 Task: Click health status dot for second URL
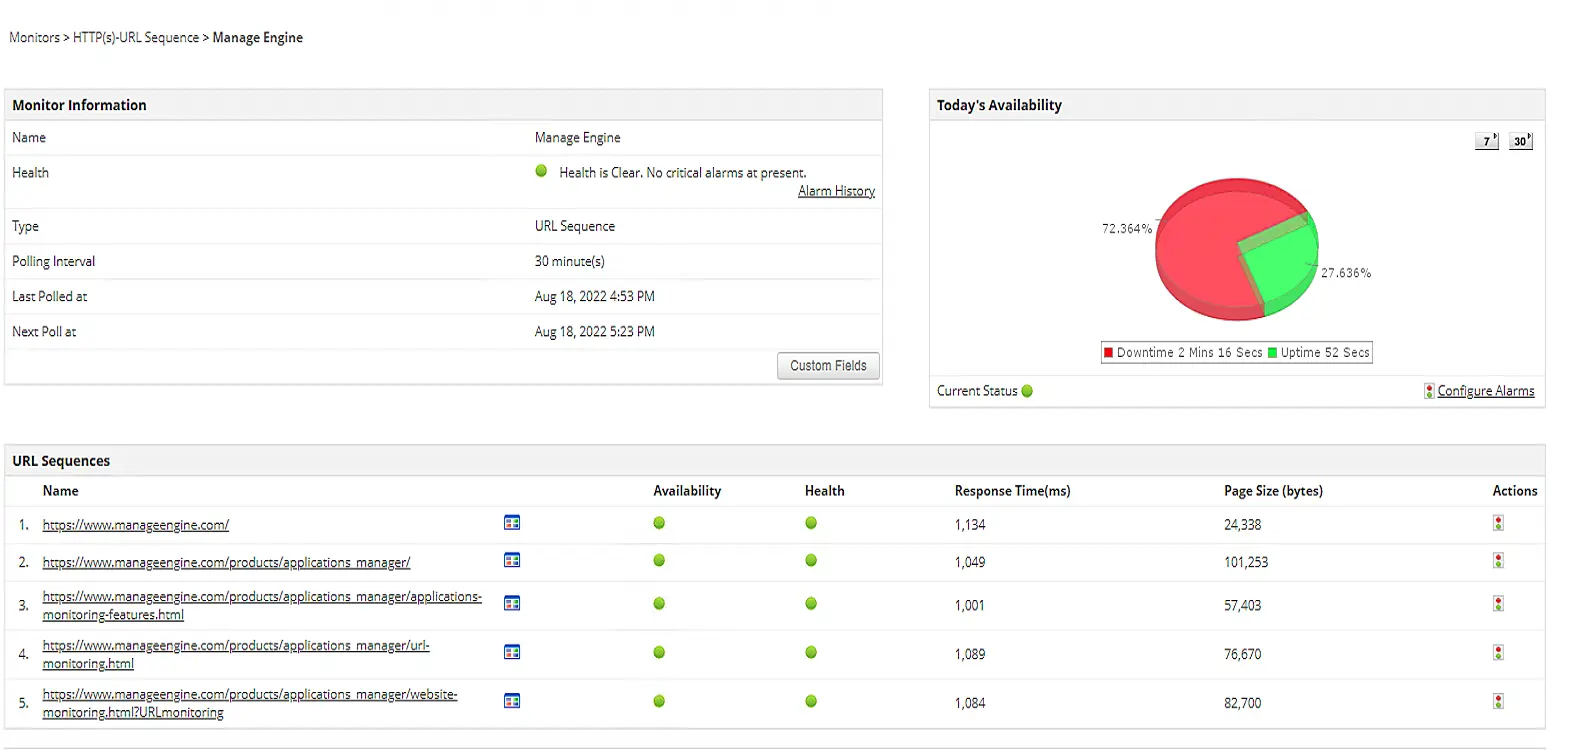coord(811,561)
